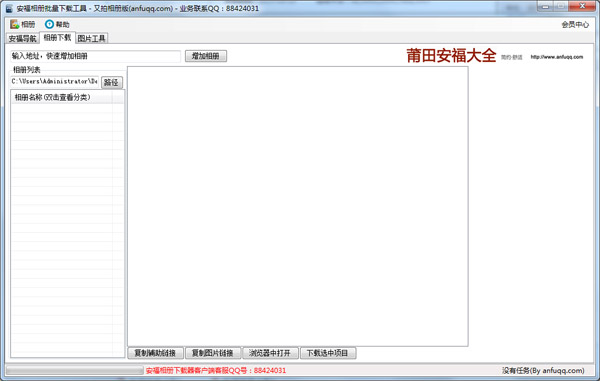The width and height of the screenshot is (600, 381).
Task: Click the 相册名称 column header
Action: pos(62,98)
